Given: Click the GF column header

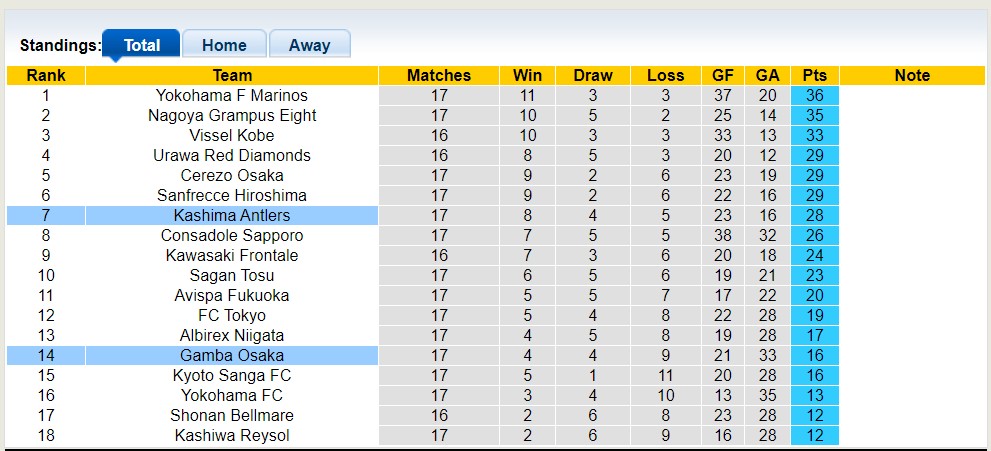Looking at the screenshot, I should [x=723, y=76].
